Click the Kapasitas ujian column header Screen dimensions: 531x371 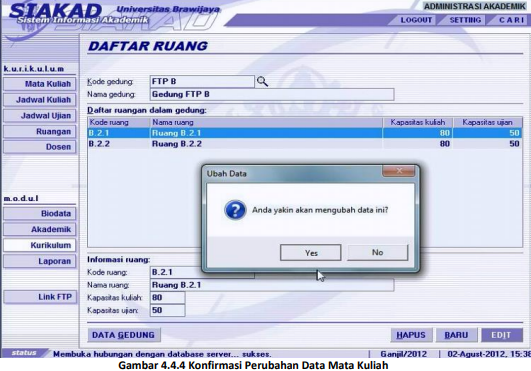pos(487,122)
